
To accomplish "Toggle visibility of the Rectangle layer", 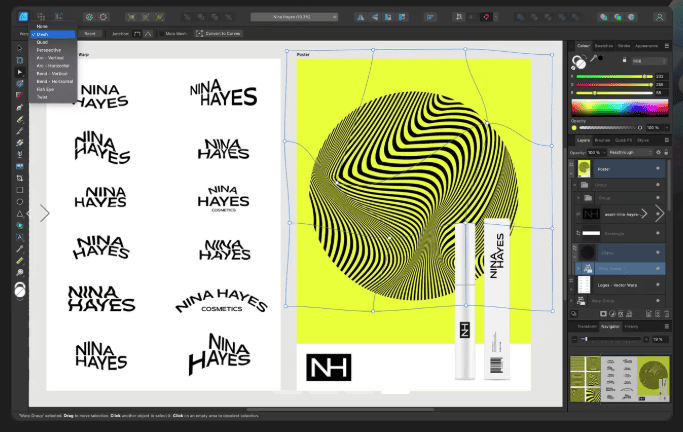I will pos(658,233).
